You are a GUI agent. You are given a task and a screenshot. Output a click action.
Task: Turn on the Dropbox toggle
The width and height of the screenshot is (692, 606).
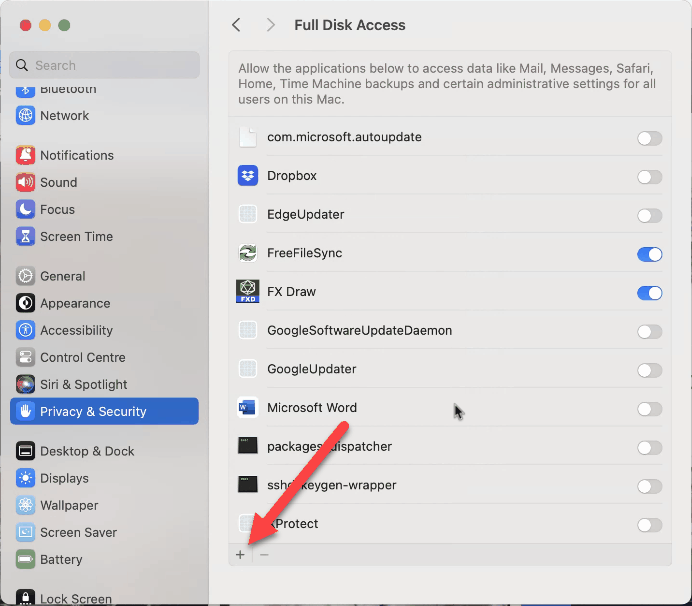[649, 177]
